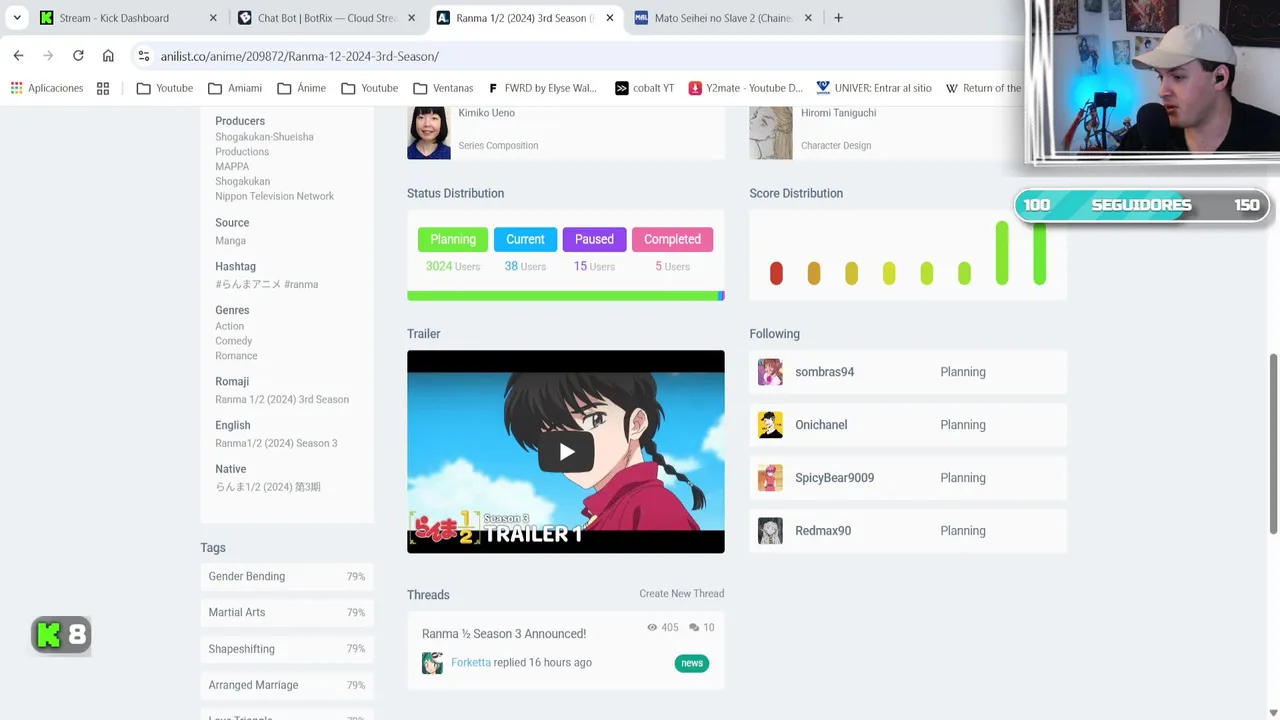This screenshot has width=1280, height=720.
Task: Open first Youtube bookmark folder
Action: pyautogui.click(x=165, y=88)
